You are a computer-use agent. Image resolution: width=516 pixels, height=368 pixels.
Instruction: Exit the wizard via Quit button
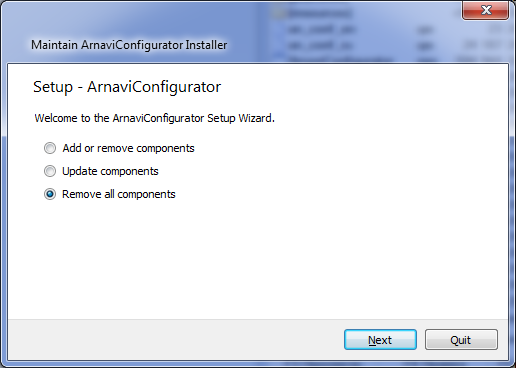(x=461, y=340)
